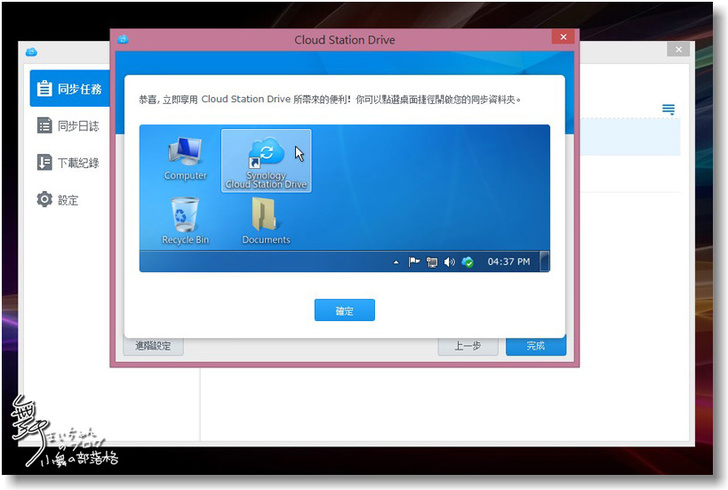Open the 下載紀錄 download history tab
Viewport: 728px width, 490px height.
70,163
